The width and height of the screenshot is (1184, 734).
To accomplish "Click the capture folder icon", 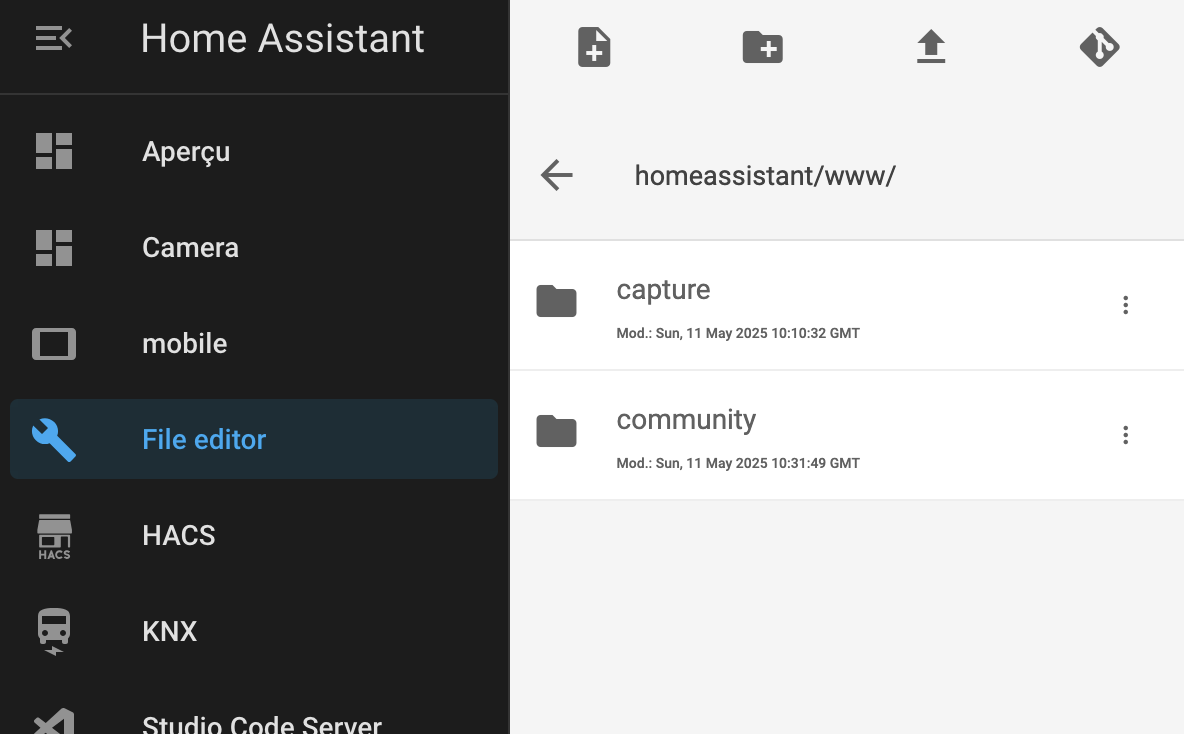I will 556,301.
